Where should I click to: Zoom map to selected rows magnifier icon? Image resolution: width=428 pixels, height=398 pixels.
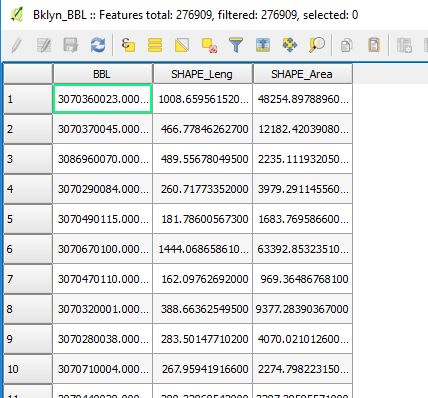click(x=317, y=45)
